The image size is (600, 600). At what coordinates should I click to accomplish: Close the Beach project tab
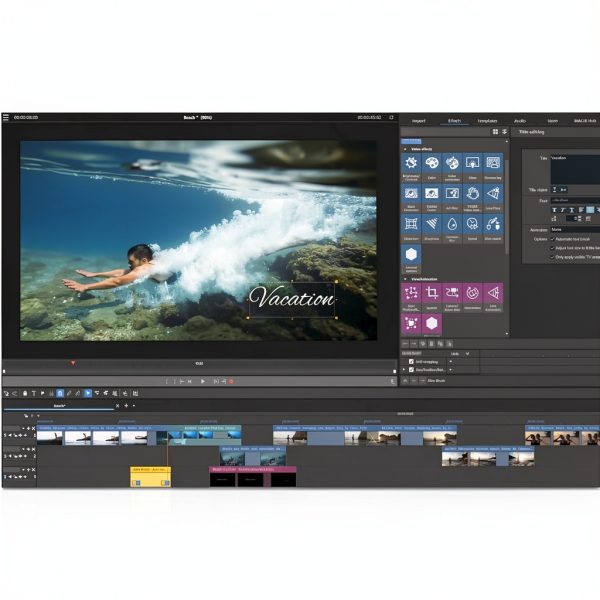117,406
